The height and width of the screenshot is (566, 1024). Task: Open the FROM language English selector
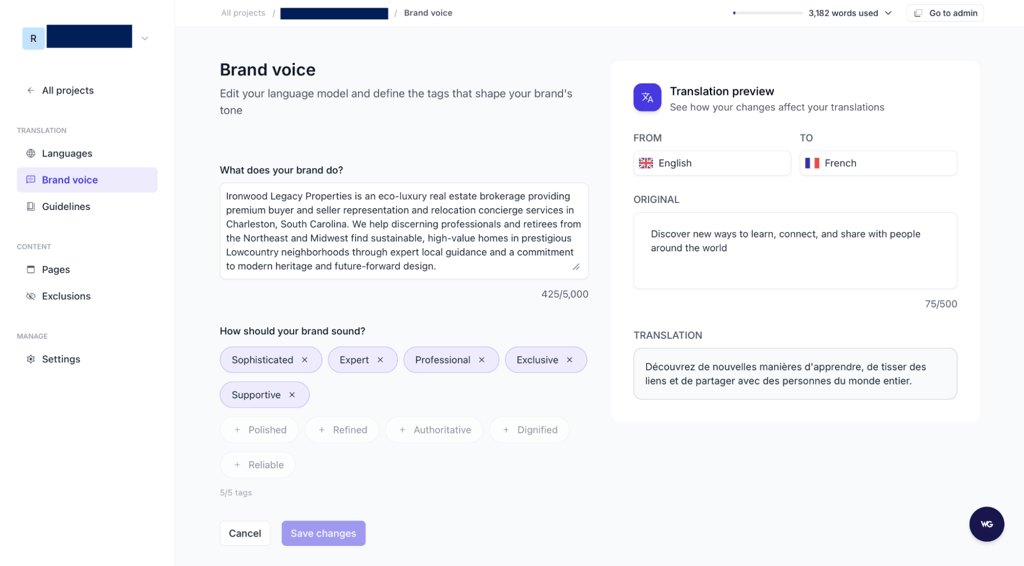coord(712,163)
